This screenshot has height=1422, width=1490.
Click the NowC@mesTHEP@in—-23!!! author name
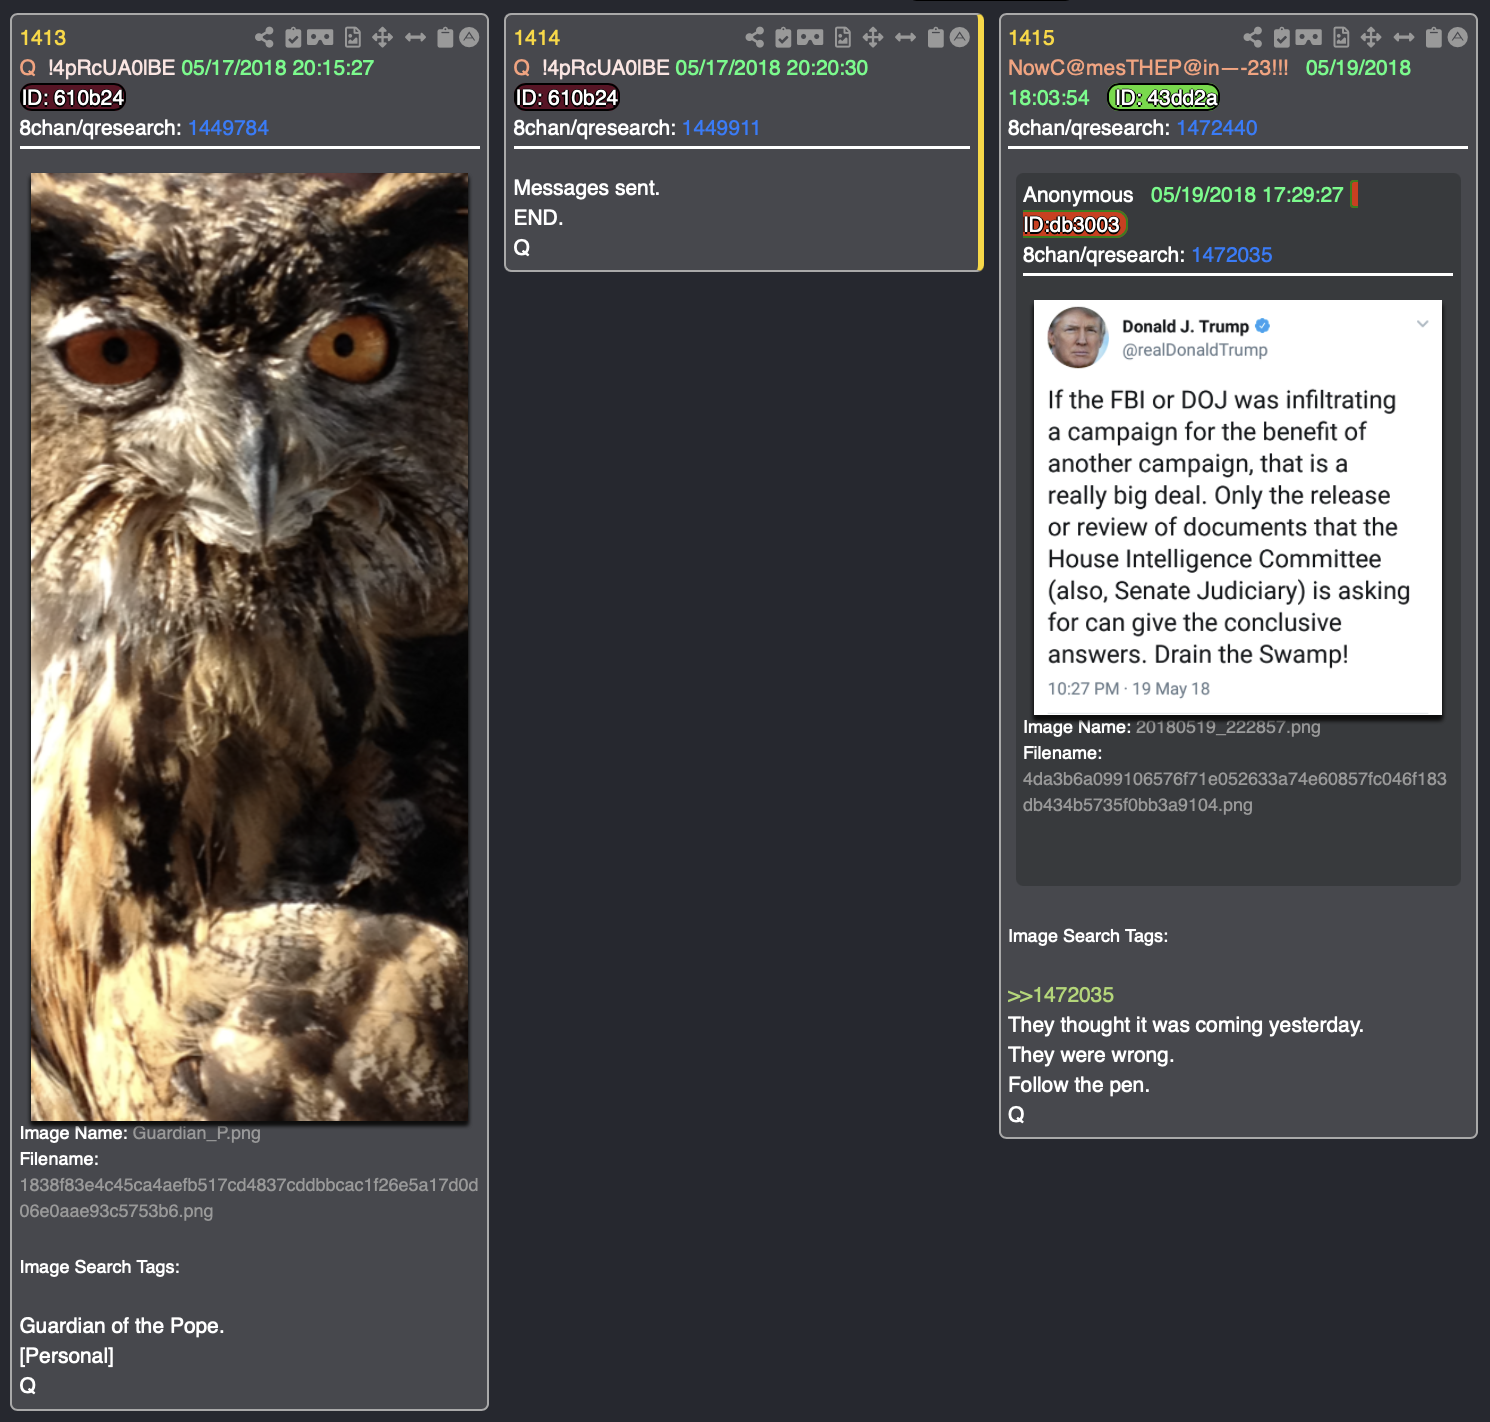click(1148, 68)
